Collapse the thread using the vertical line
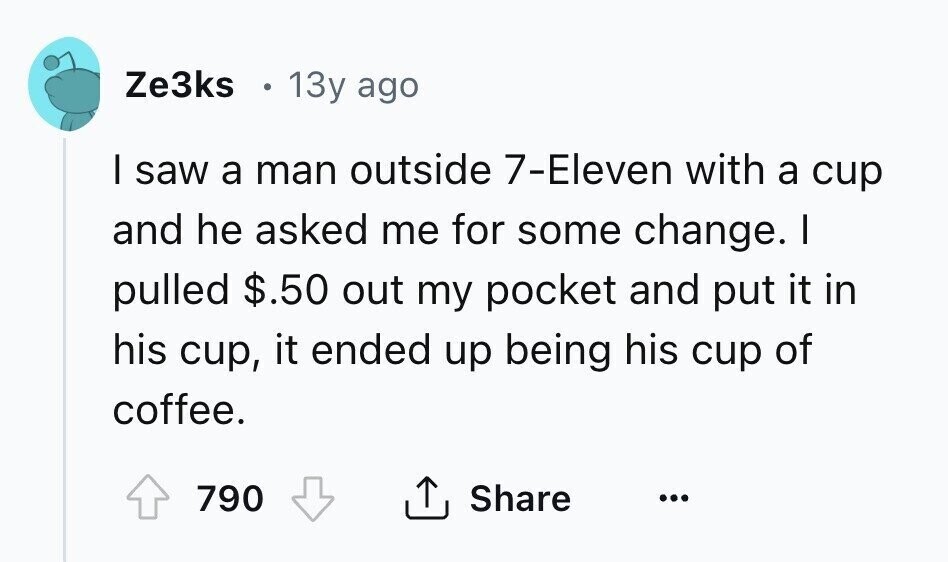 (65, 350)
